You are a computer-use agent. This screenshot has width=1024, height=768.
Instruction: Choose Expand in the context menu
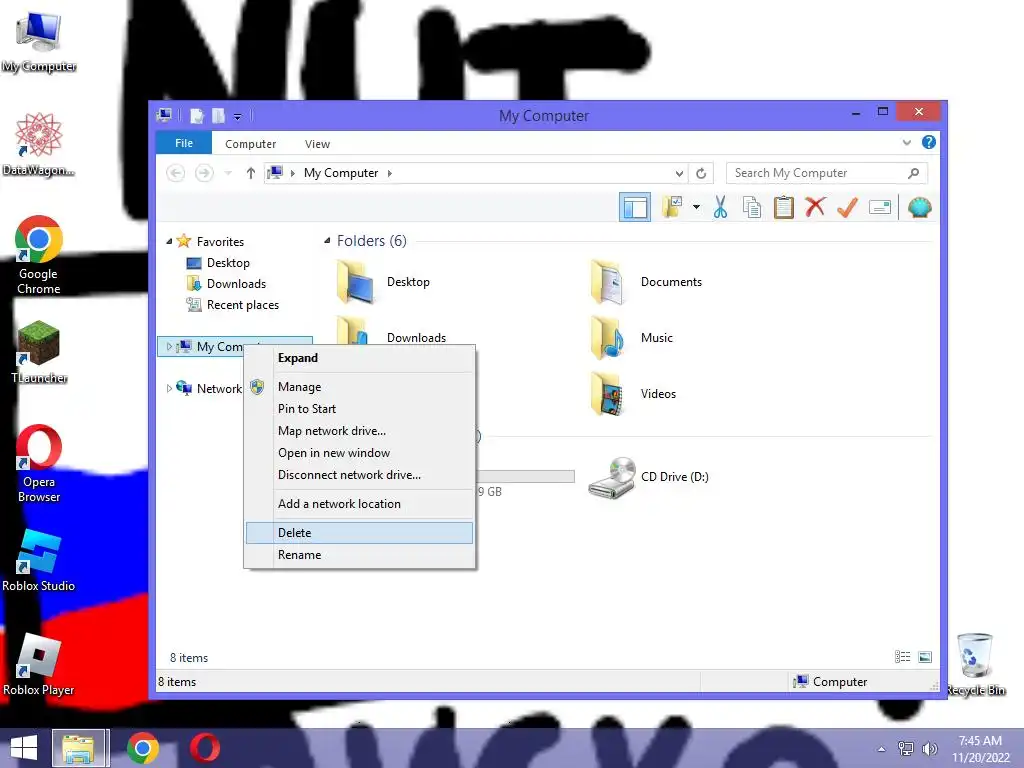359,358
